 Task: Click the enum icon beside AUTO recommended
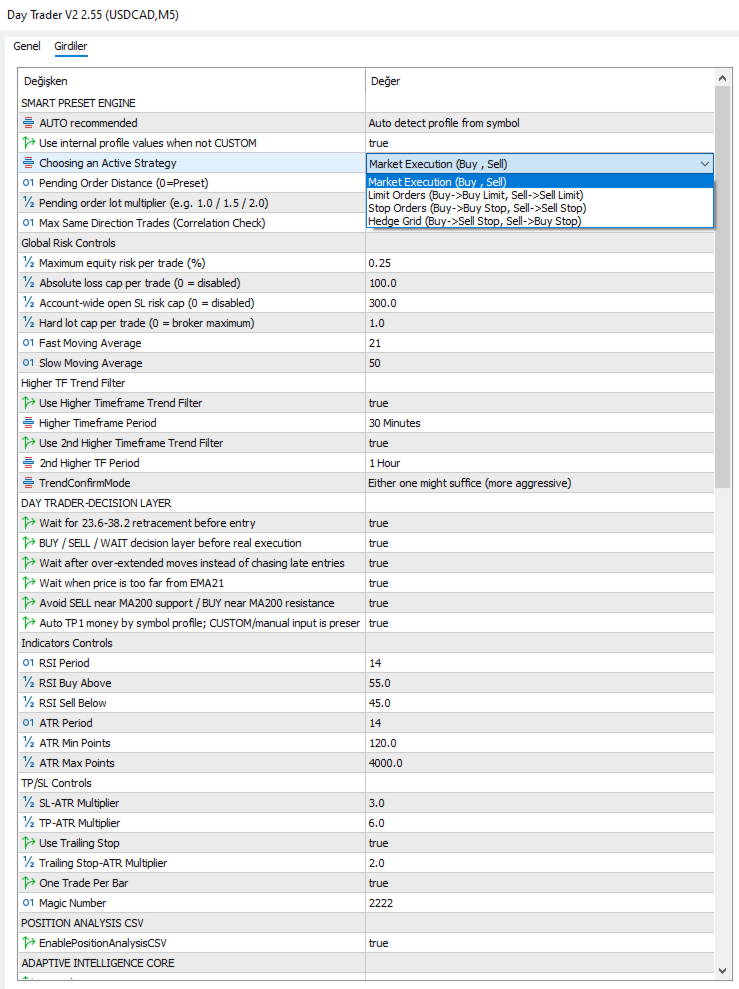28,123
